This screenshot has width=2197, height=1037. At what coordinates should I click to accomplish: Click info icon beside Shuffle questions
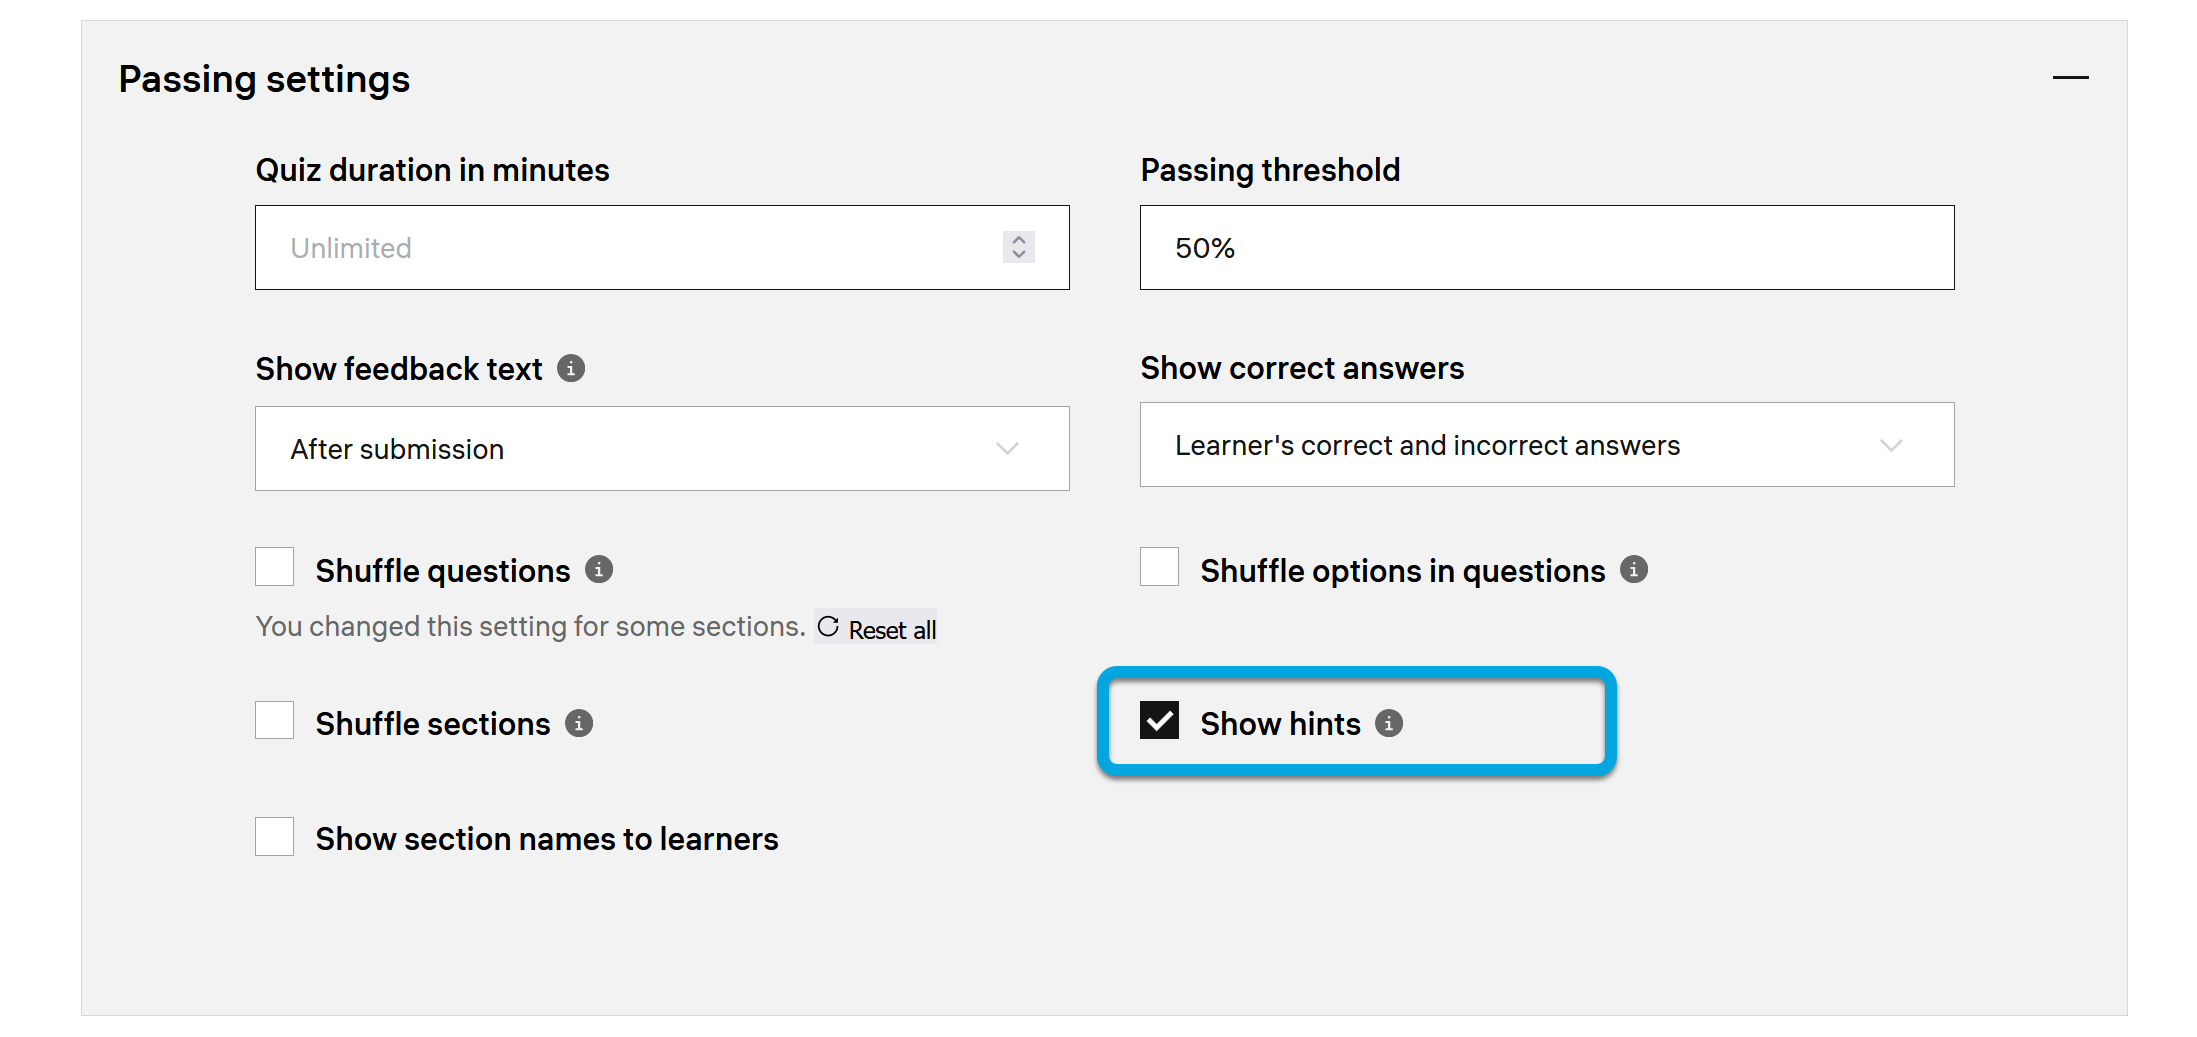(x=599, y=569)
